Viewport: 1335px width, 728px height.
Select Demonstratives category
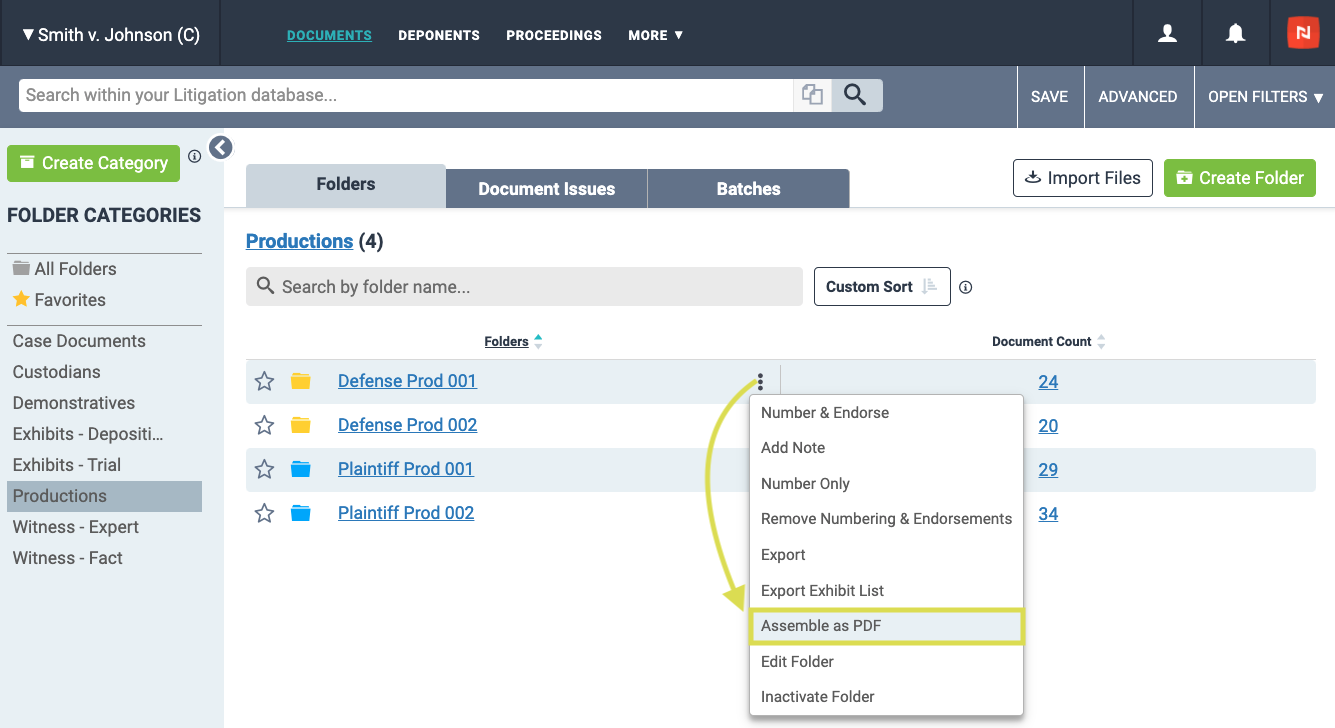pos(73,403)
